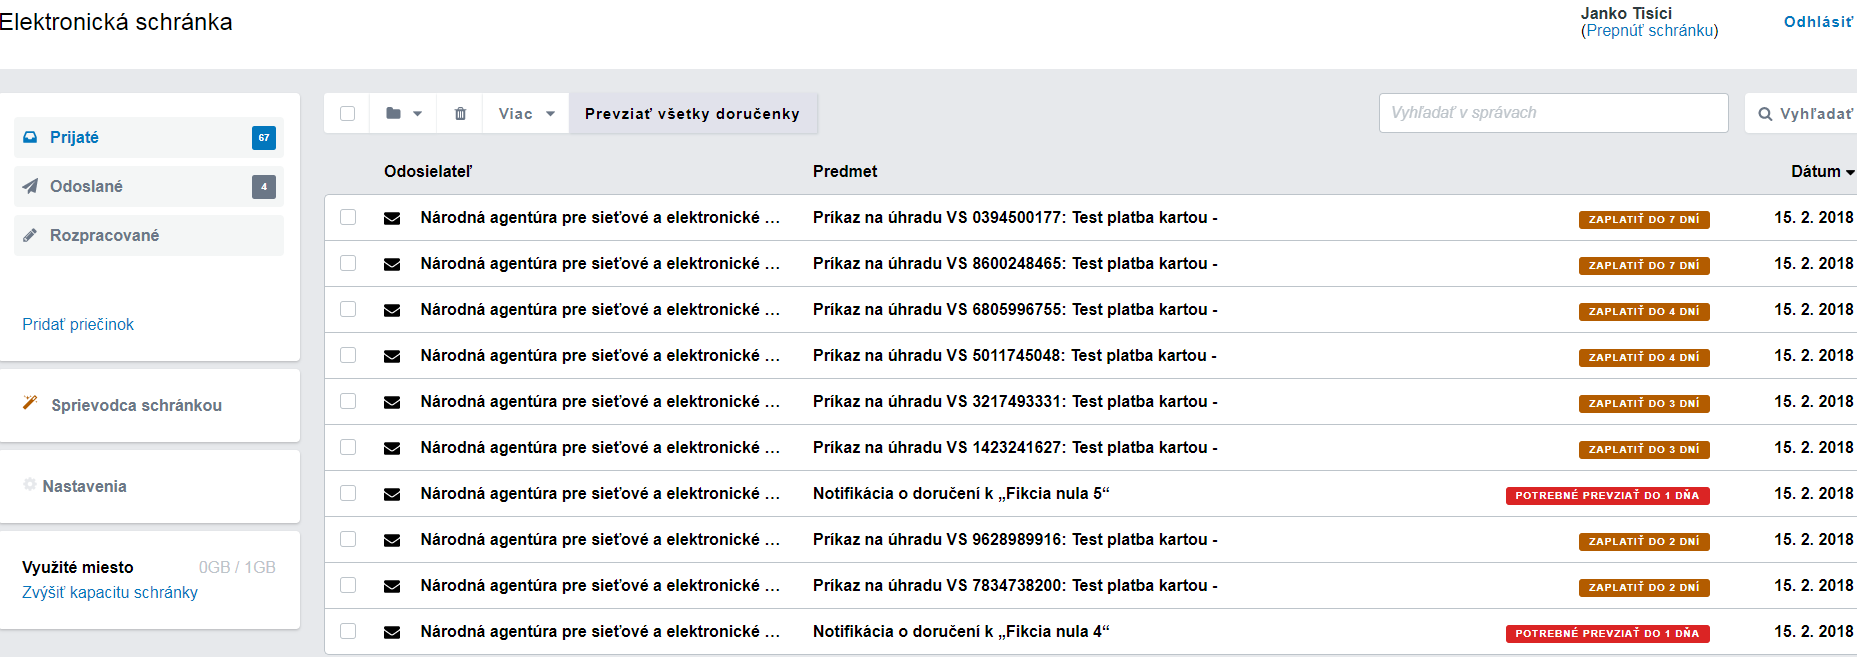Open Sprievodca schránkou guide
Viewport: 1857px width, 657px height.
pyautogui.click(x=136, y=405)
